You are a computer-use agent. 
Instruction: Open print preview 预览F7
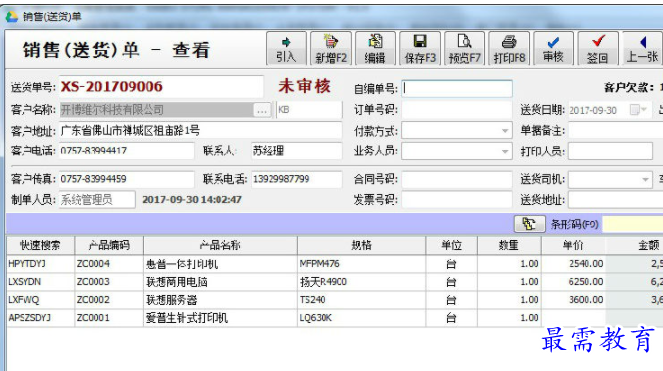[465, 49]
